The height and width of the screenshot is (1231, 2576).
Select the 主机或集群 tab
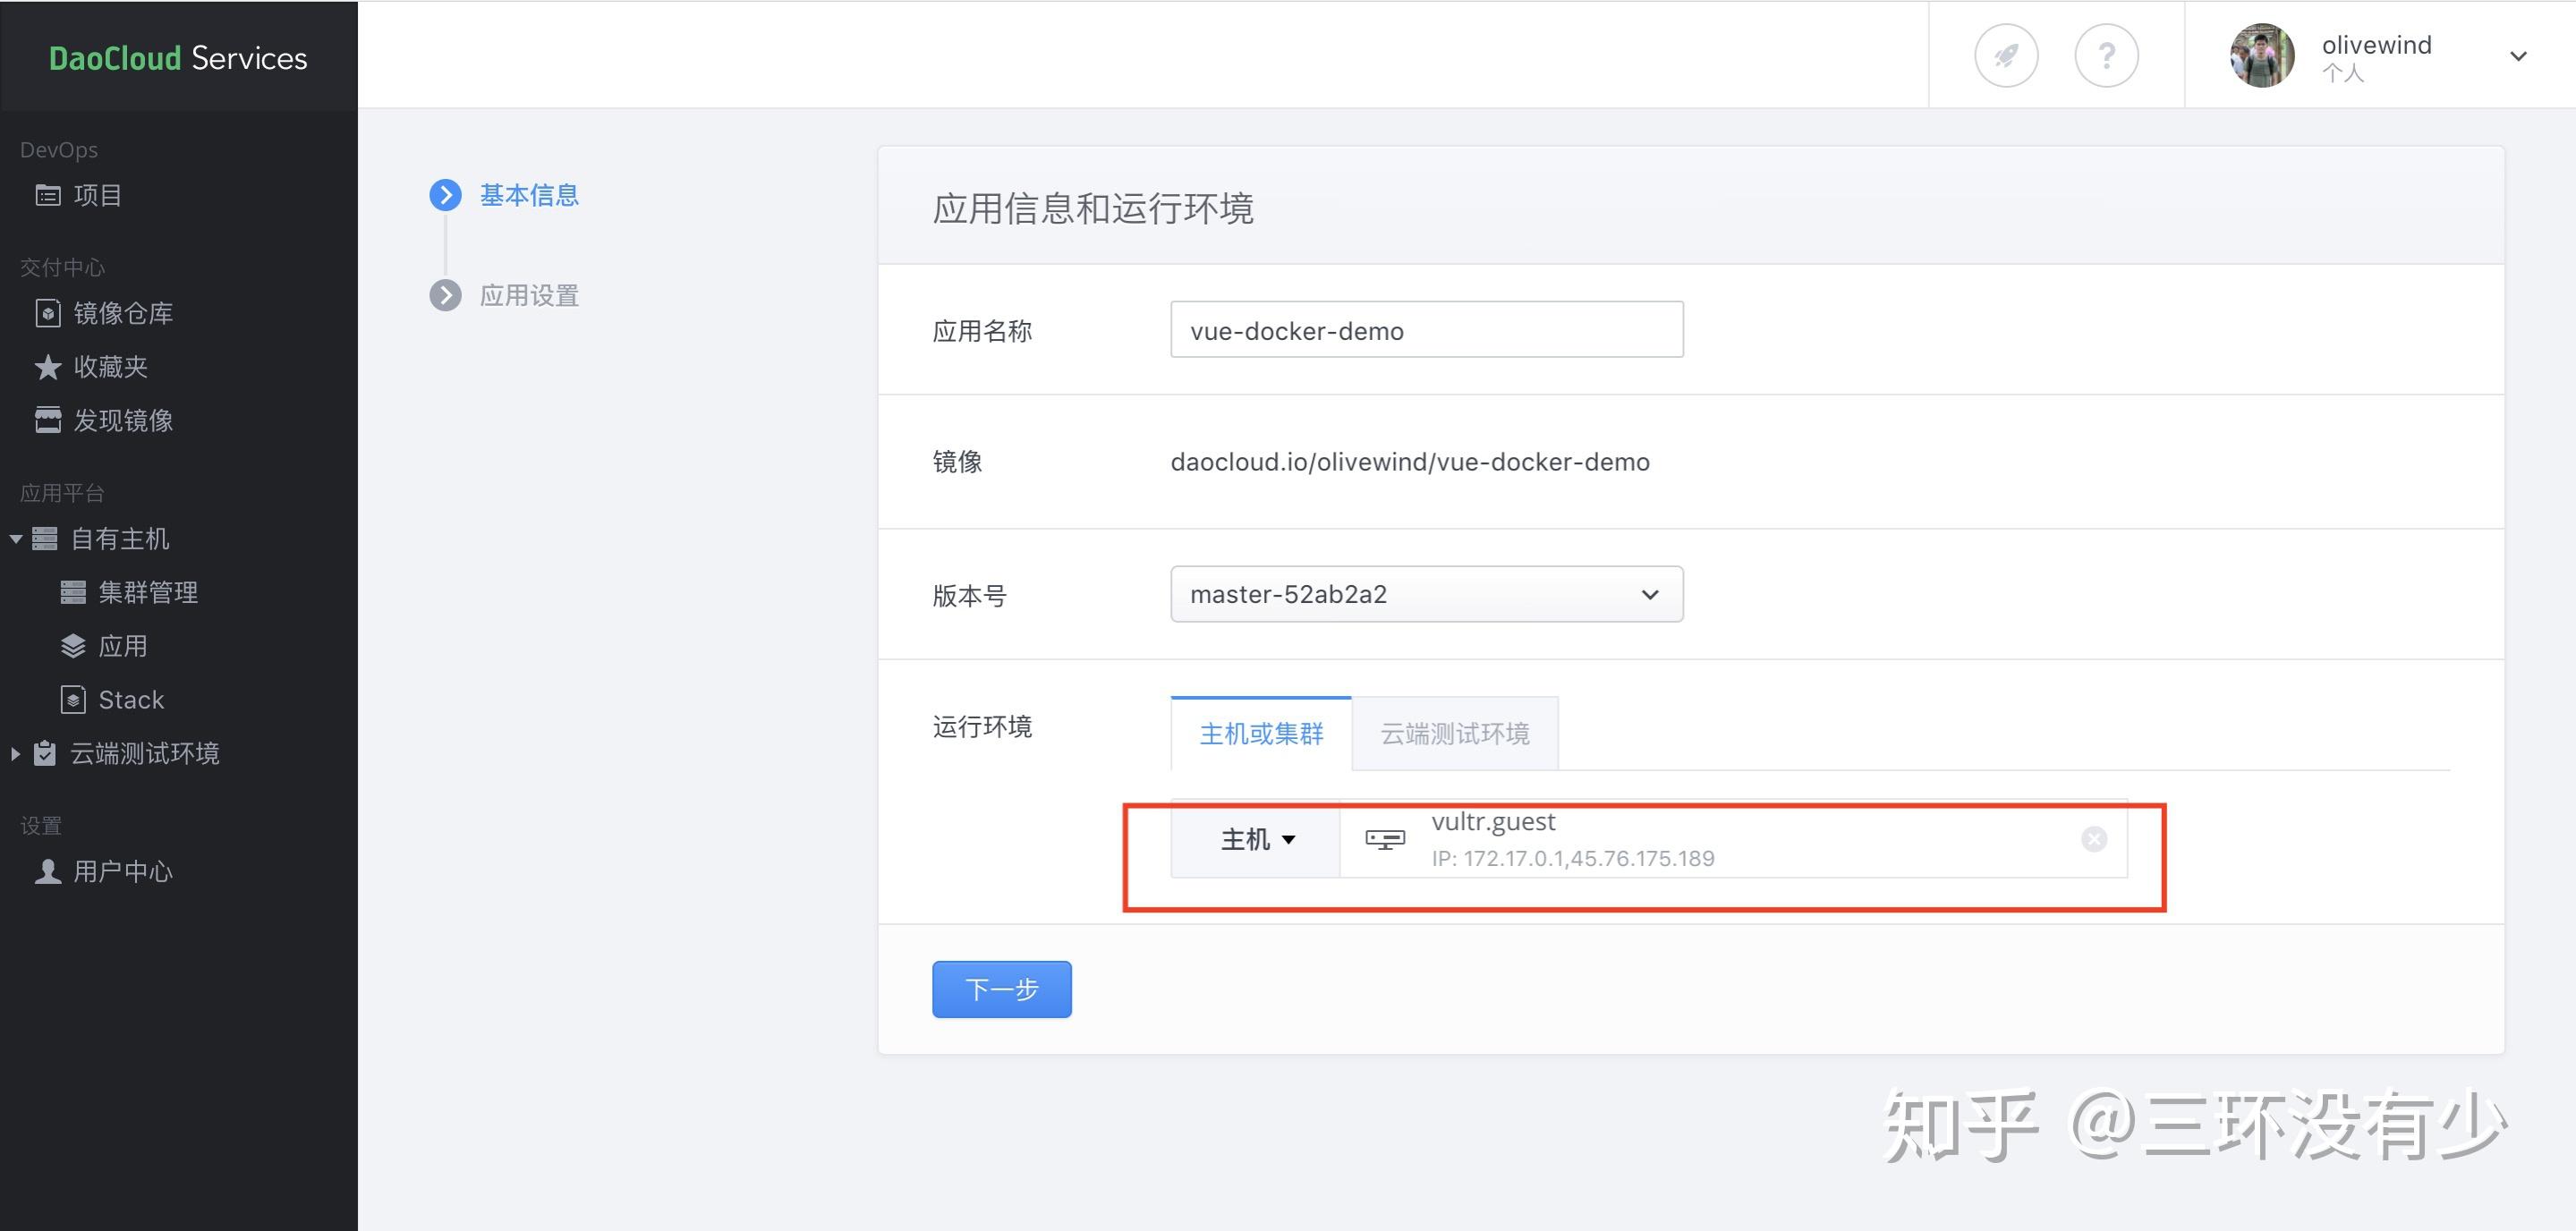point(1260,734)
